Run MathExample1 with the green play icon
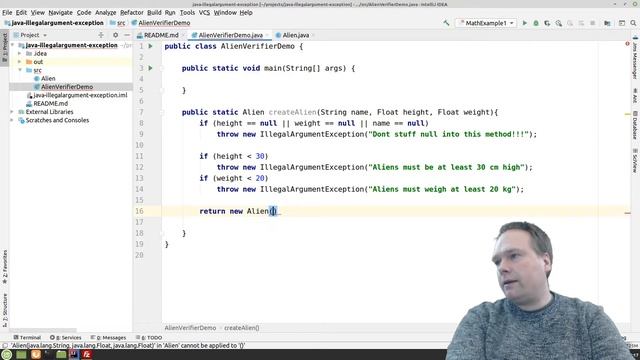Viewport: 640px width, 360px height. coord(524,23)
